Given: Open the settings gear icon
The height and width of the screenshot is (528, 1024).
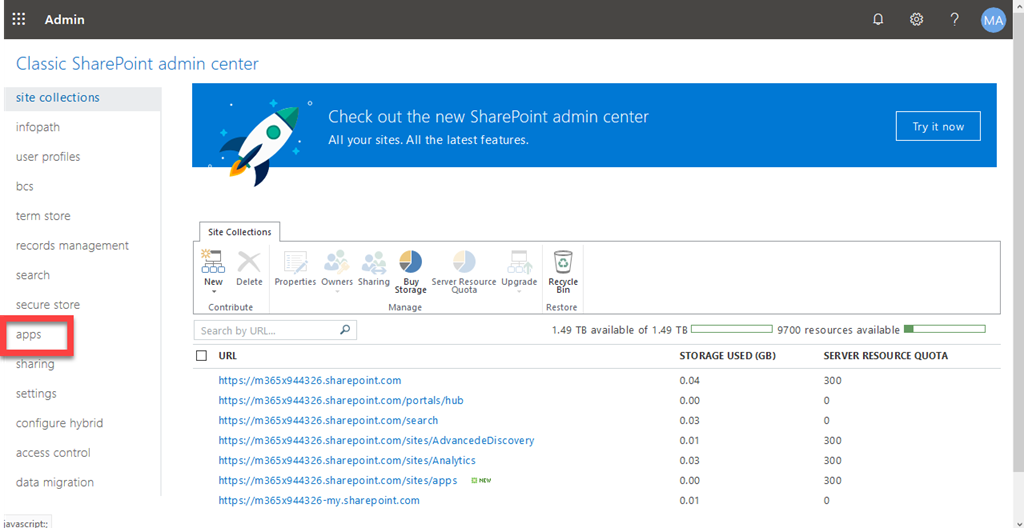Looking at the screenshot, I should click(x=916, y=19).
